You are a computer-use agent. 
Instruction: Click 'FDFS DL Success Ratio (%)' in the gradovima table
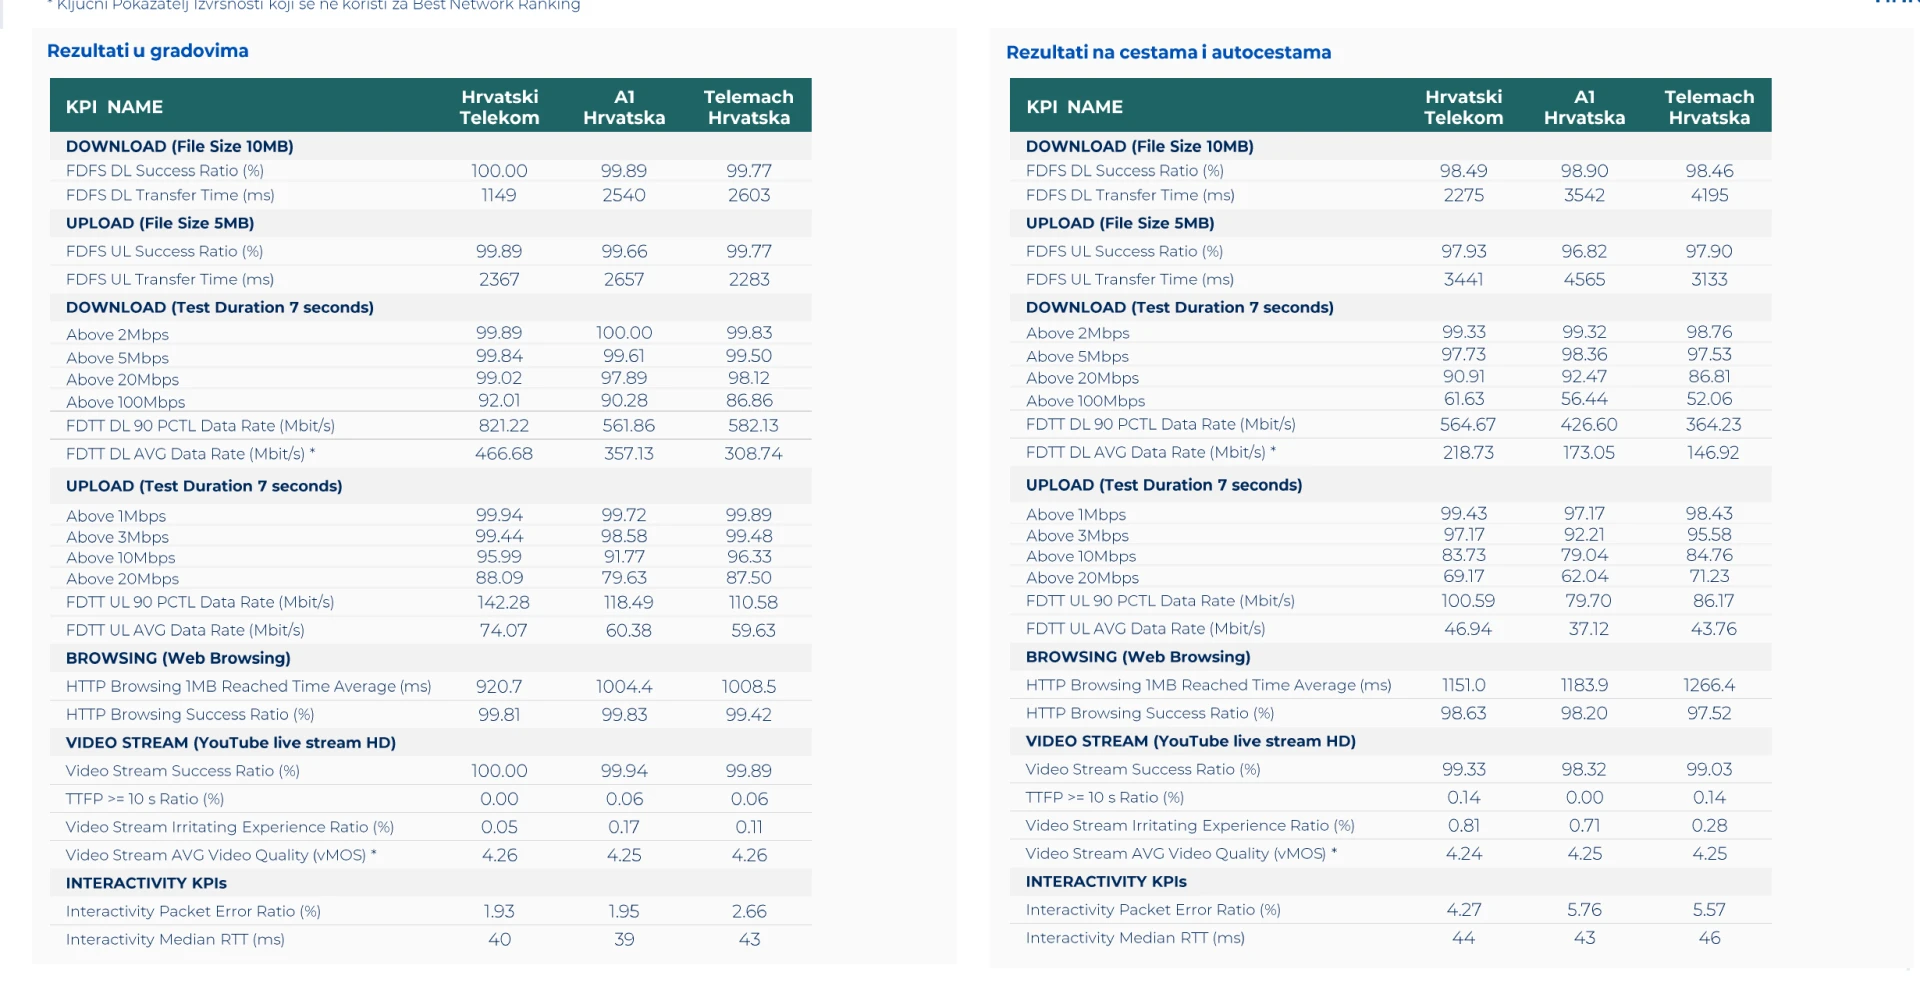[x=165, y=171]
